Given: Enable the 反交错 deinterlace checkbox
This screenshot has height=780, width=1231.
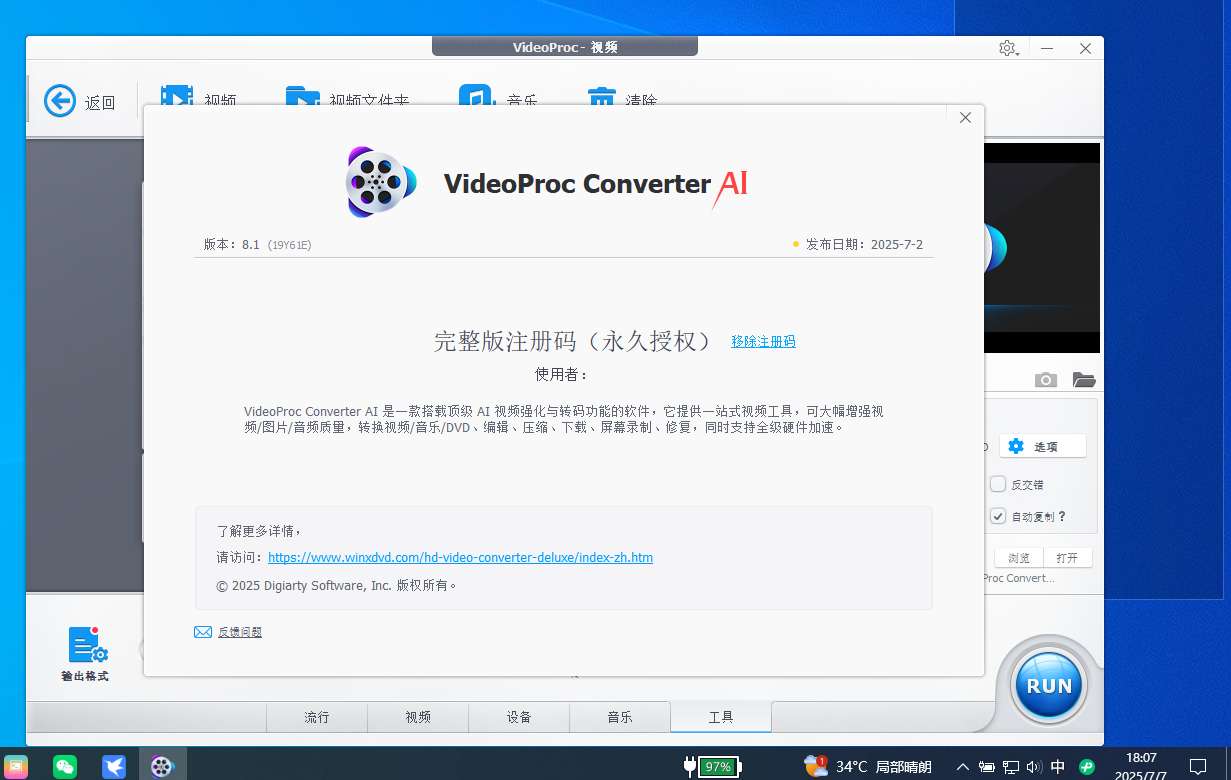Looking at the screenshot, I should coord(998,484).
